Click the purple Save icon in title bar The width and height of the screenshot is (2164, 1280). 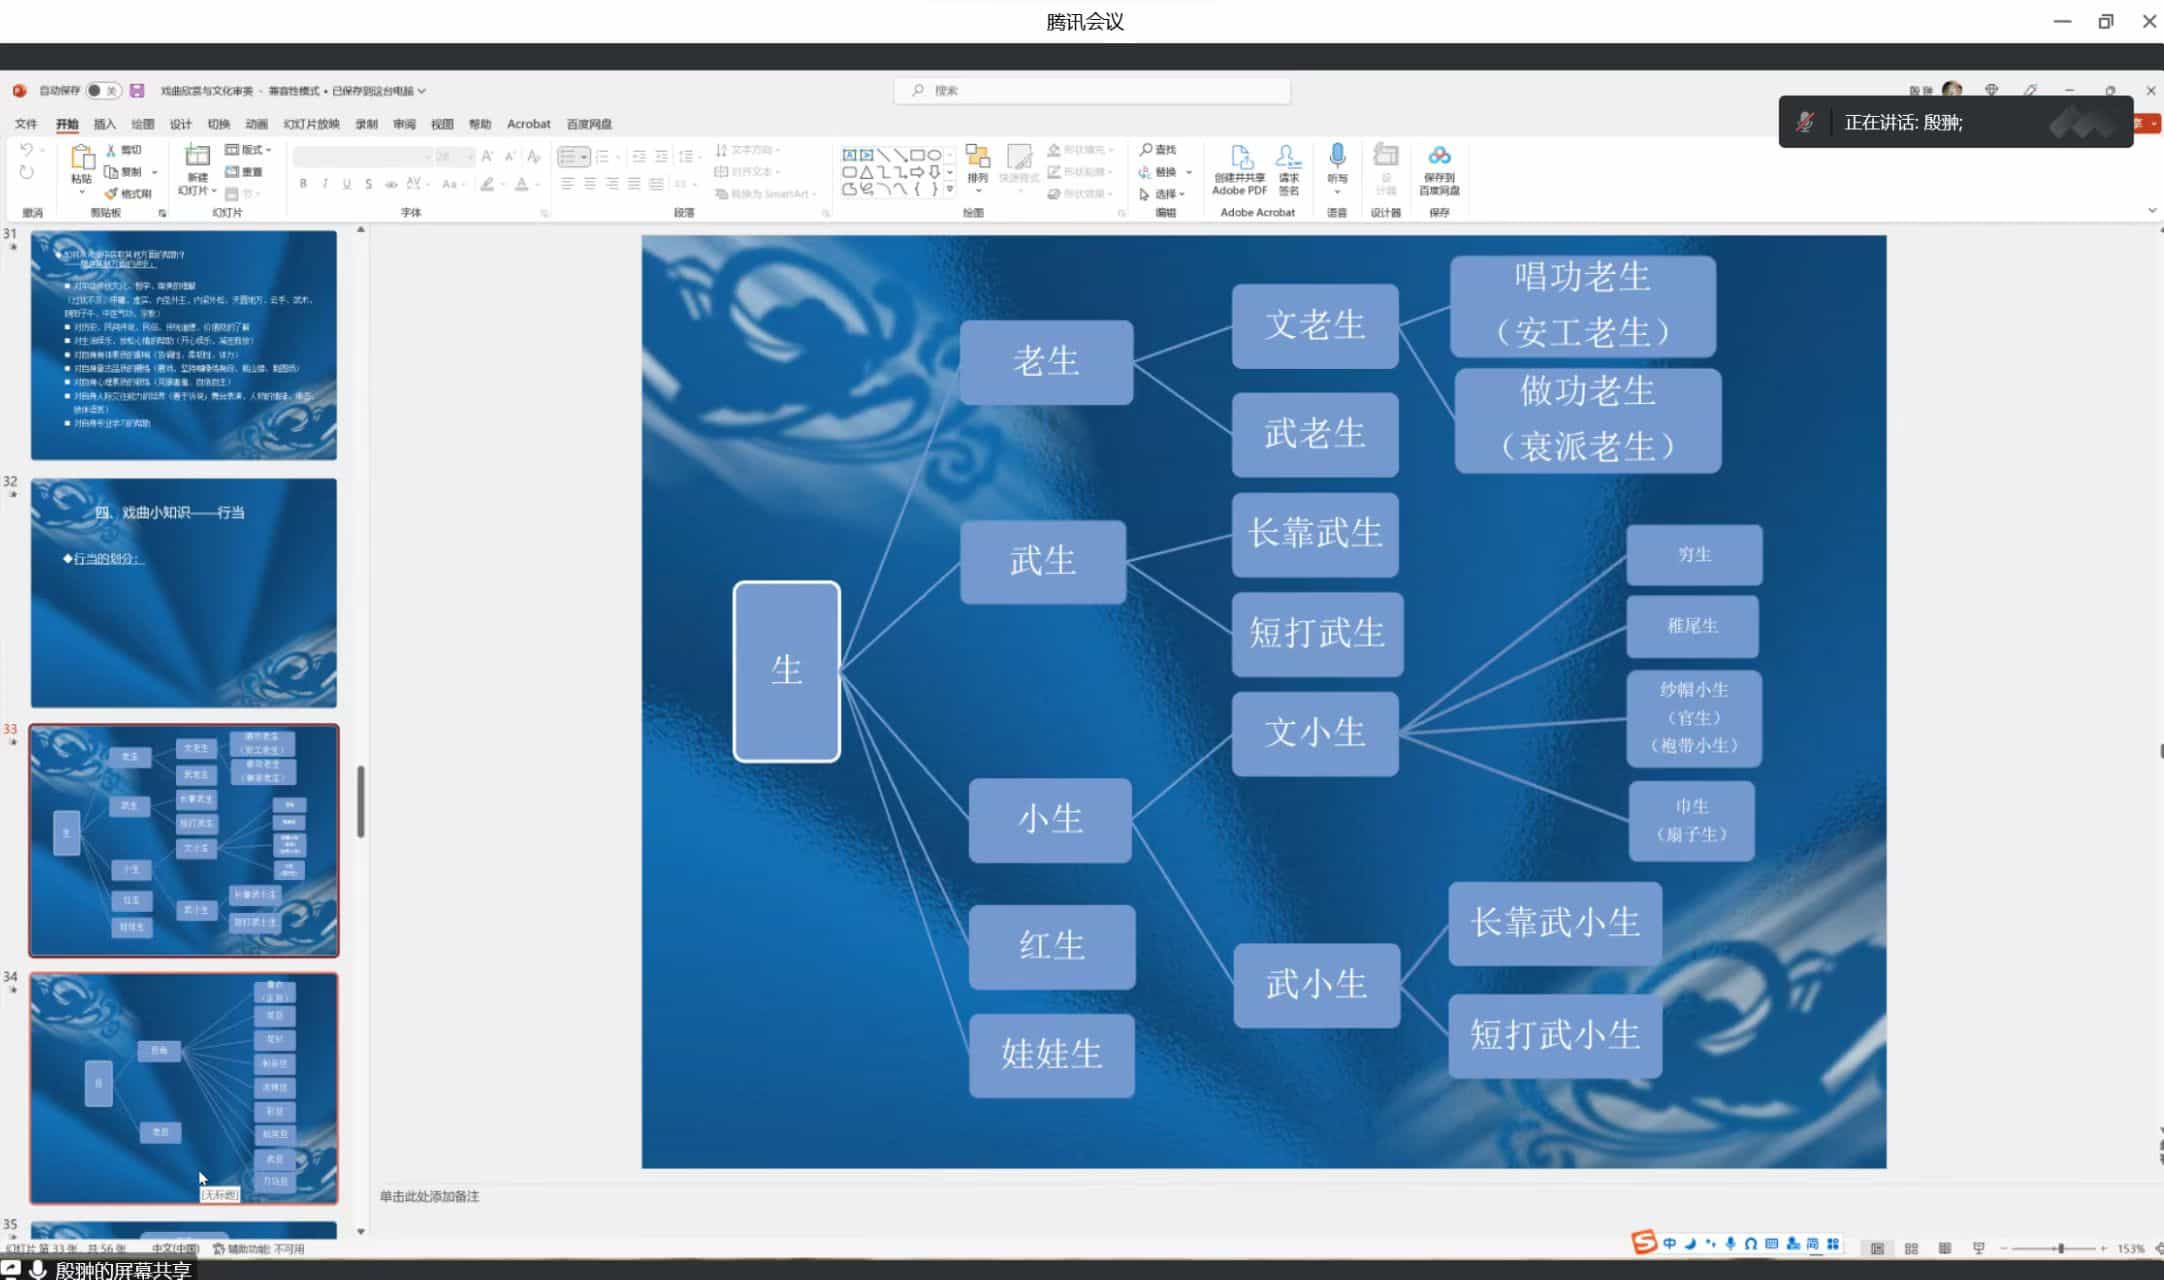137,90
